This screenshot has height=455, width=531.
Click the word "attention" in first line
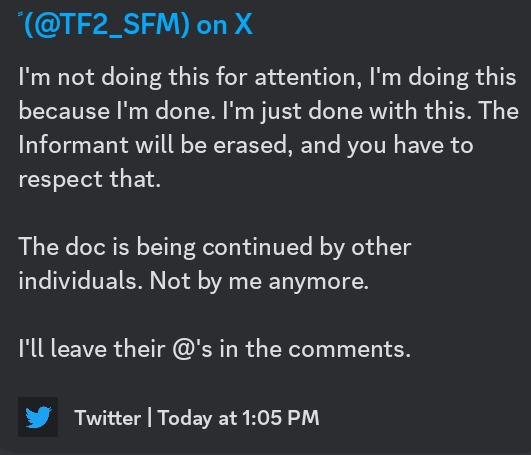pos(305,78)
